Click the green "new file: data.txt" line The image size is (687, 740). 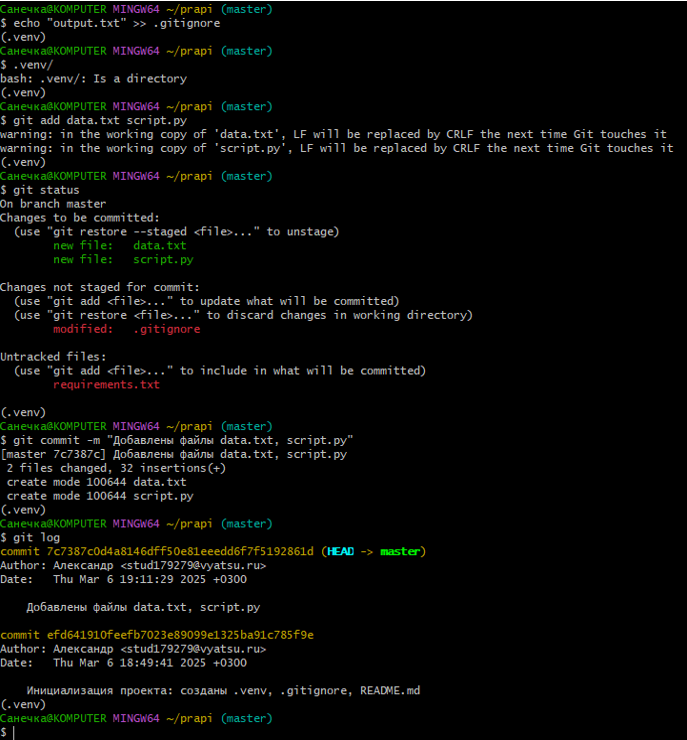tap(119, 245)
